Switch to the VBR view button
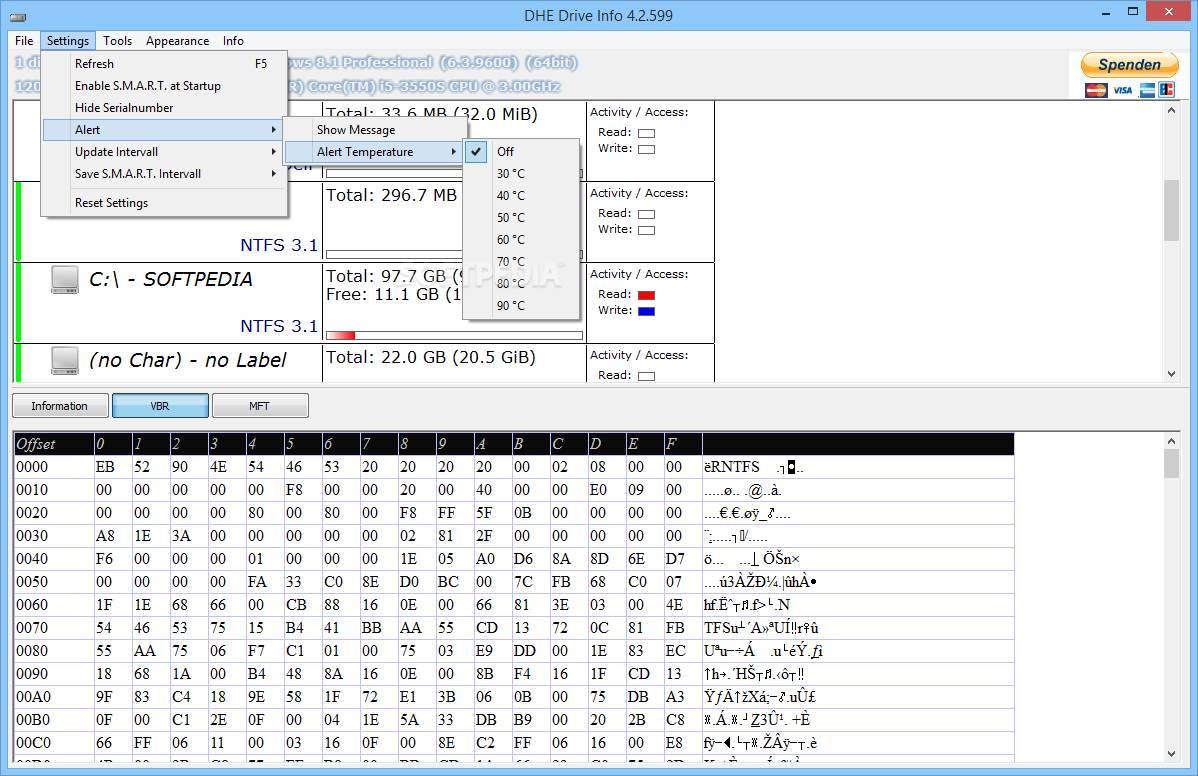Screen dimensions: 1198x776 pyautogui.click(x=160, y=406)
